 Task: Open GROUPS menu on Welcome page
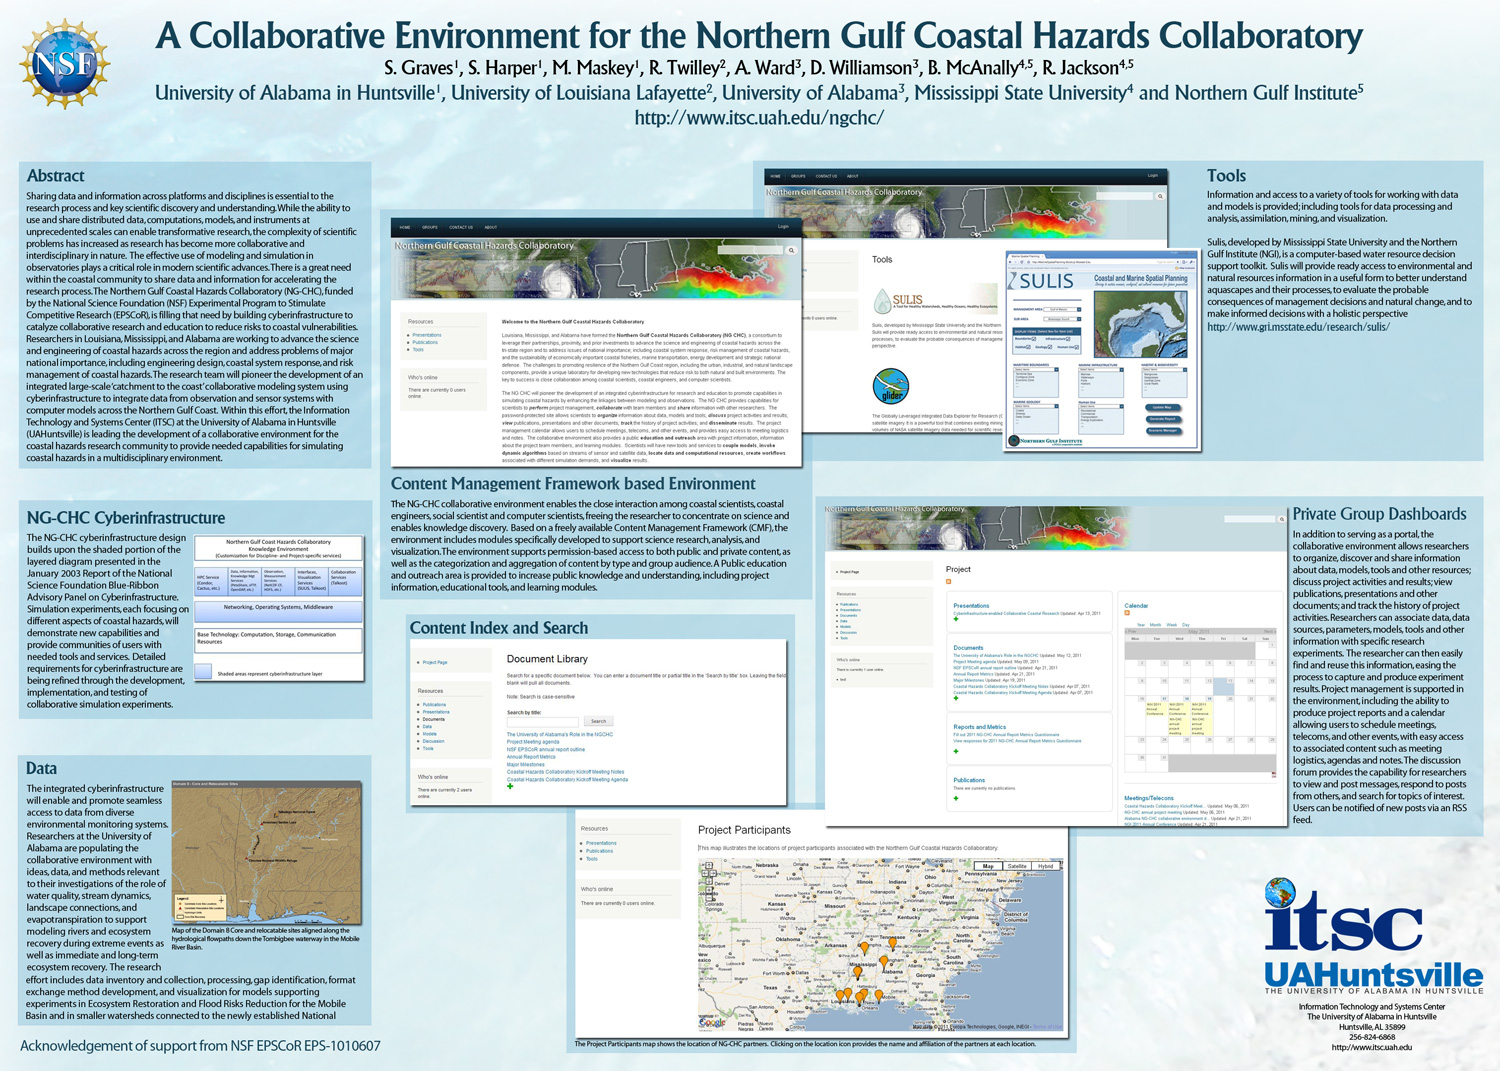coord(429,227)
